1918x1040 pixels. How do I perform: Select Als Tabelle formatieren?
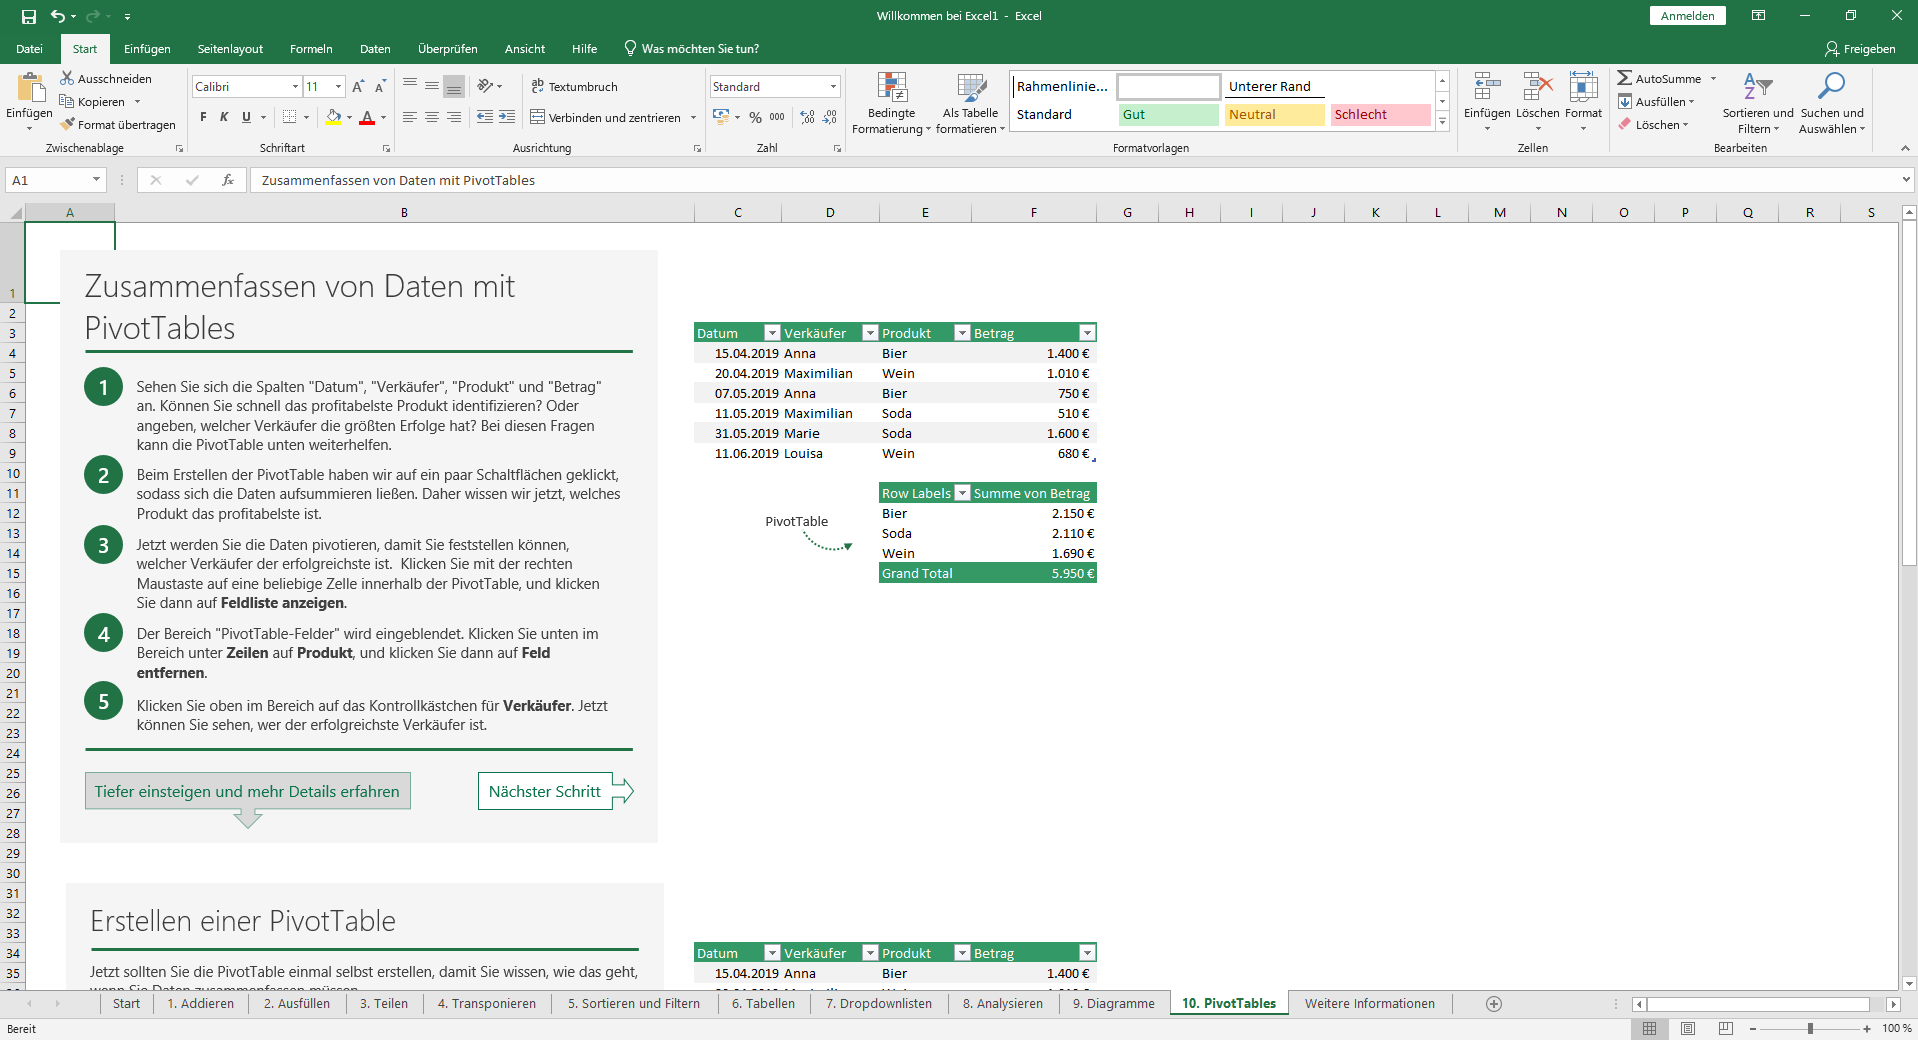tap(968, 103)
